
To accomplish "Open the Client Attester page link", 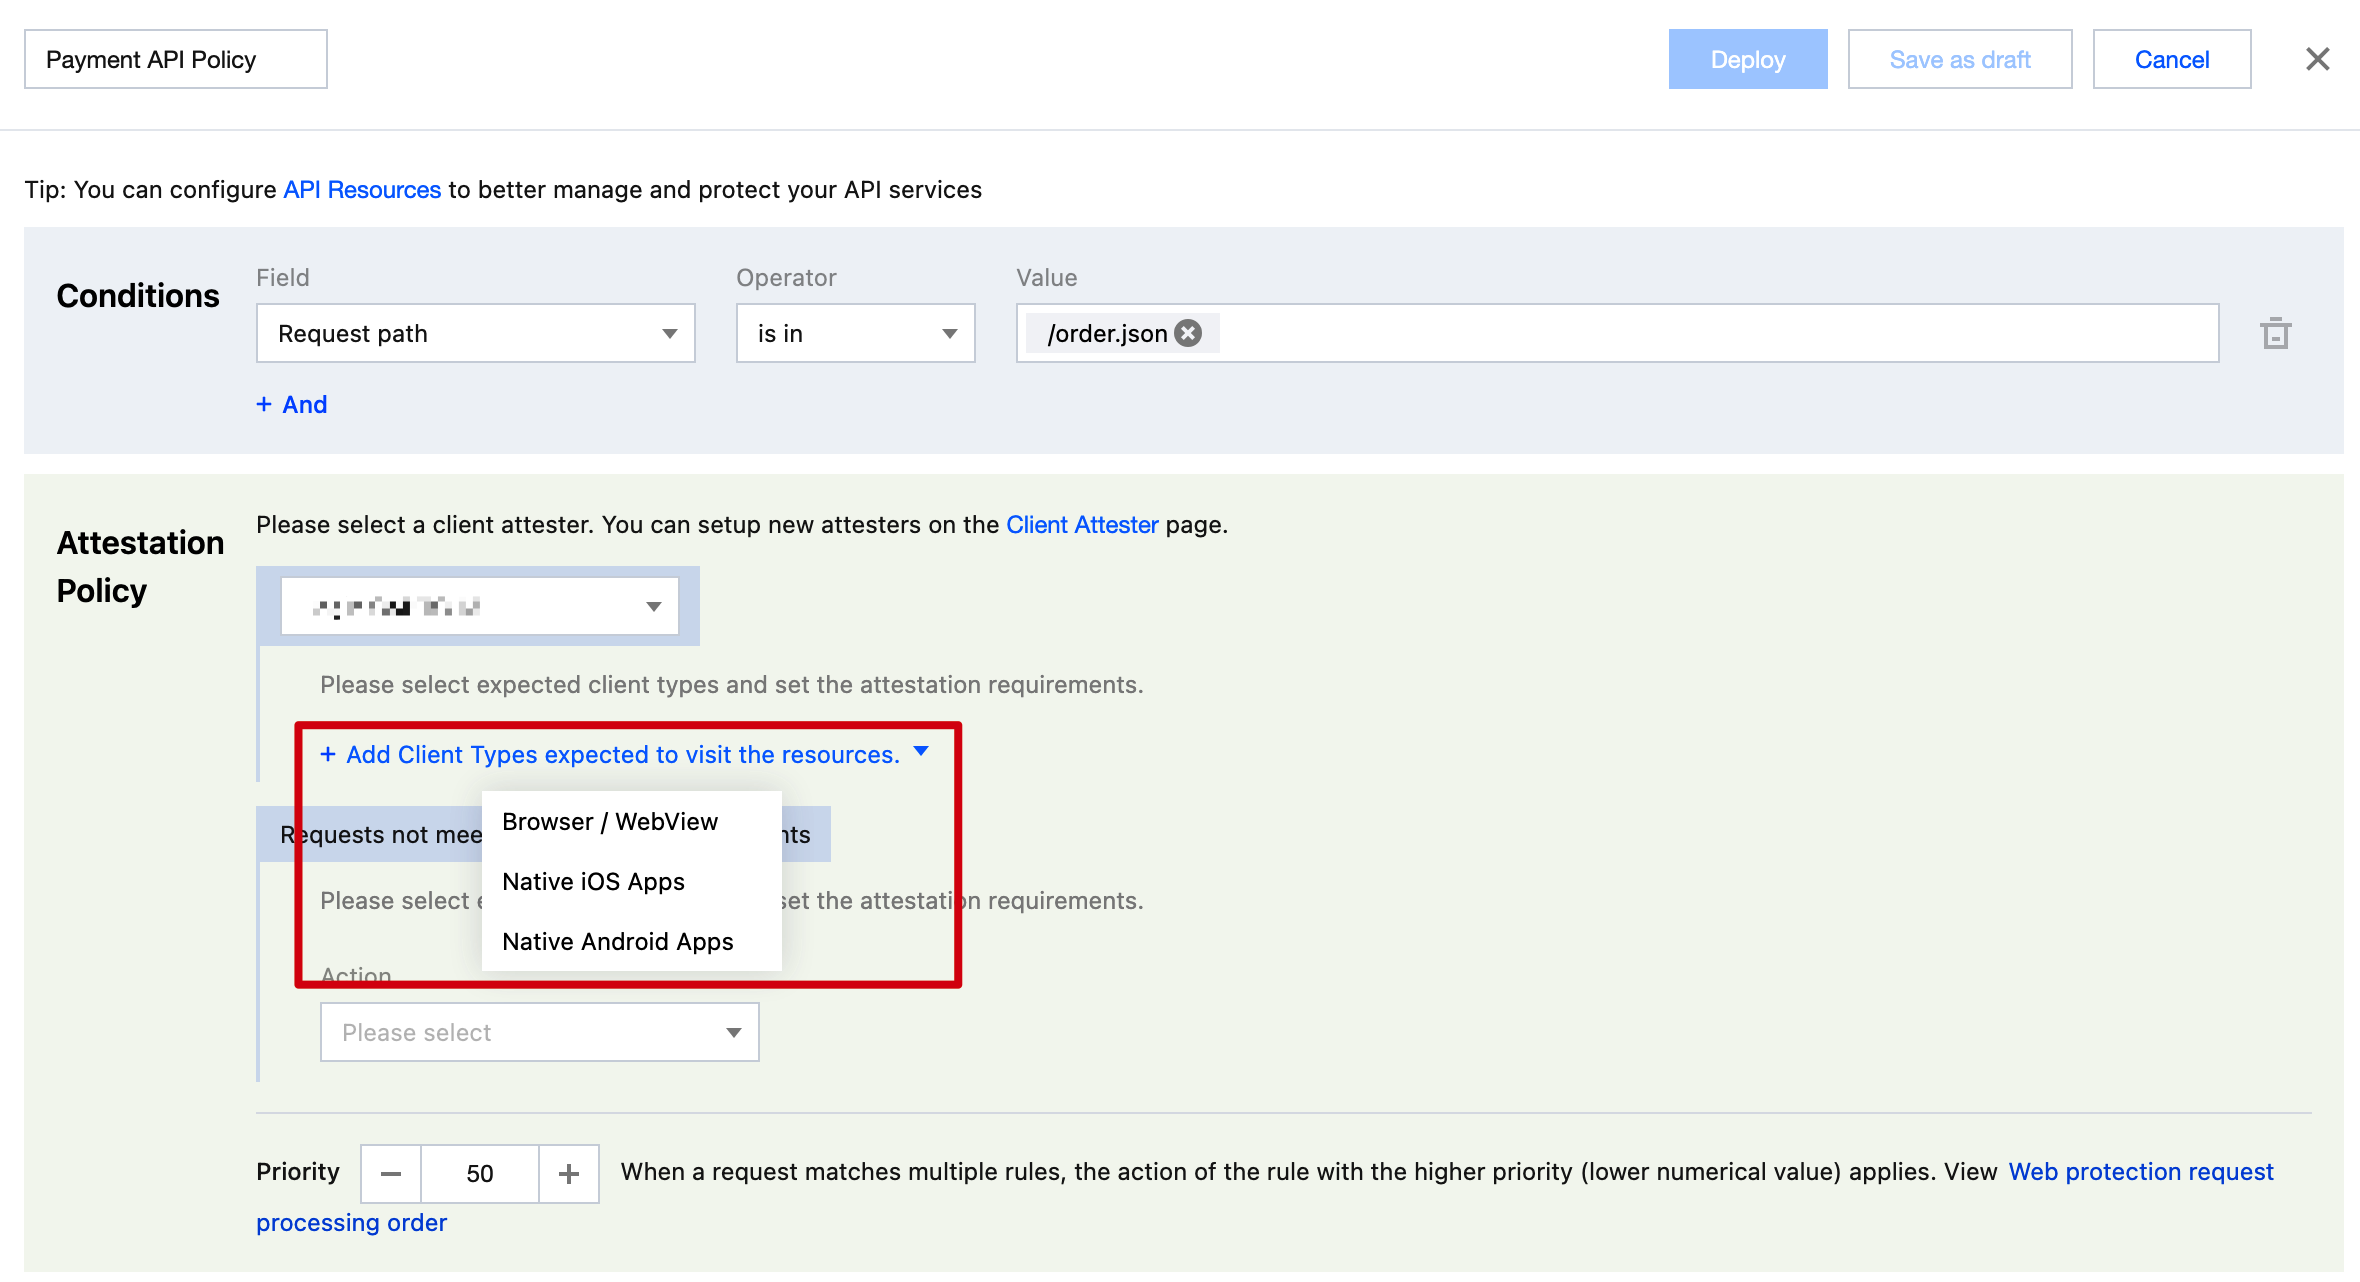I will [1082, 524].
